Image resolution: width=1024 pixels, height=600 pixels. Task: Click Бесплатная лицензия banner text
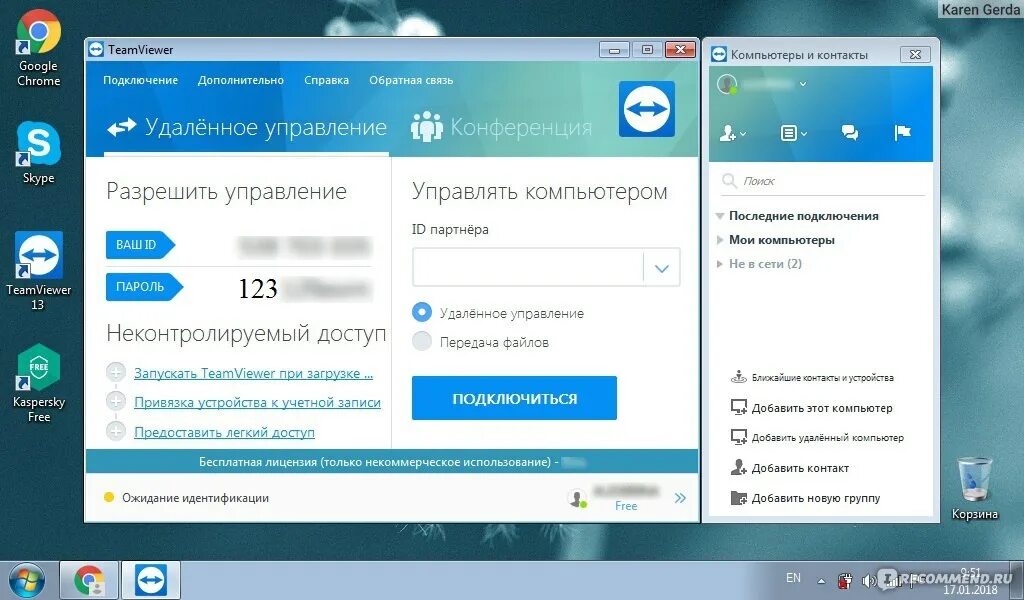[378, 462]
